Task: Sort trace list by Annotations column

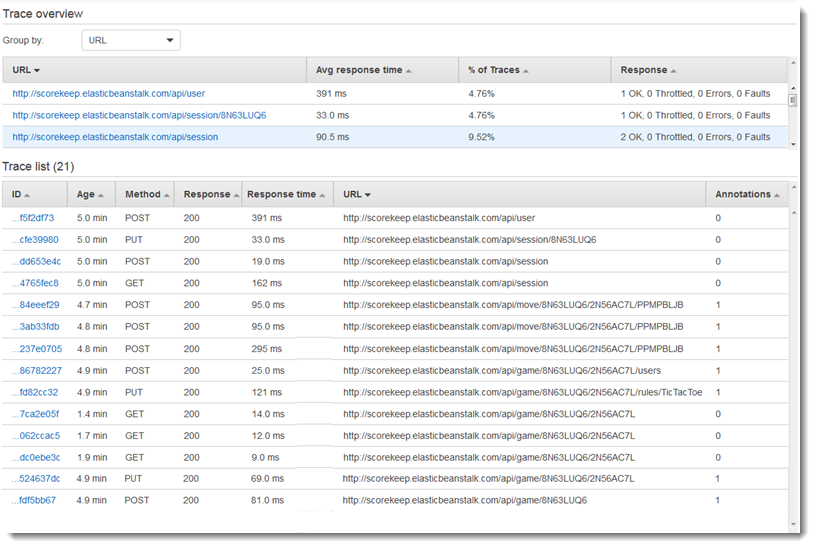Action: click(x=747, y=194)
